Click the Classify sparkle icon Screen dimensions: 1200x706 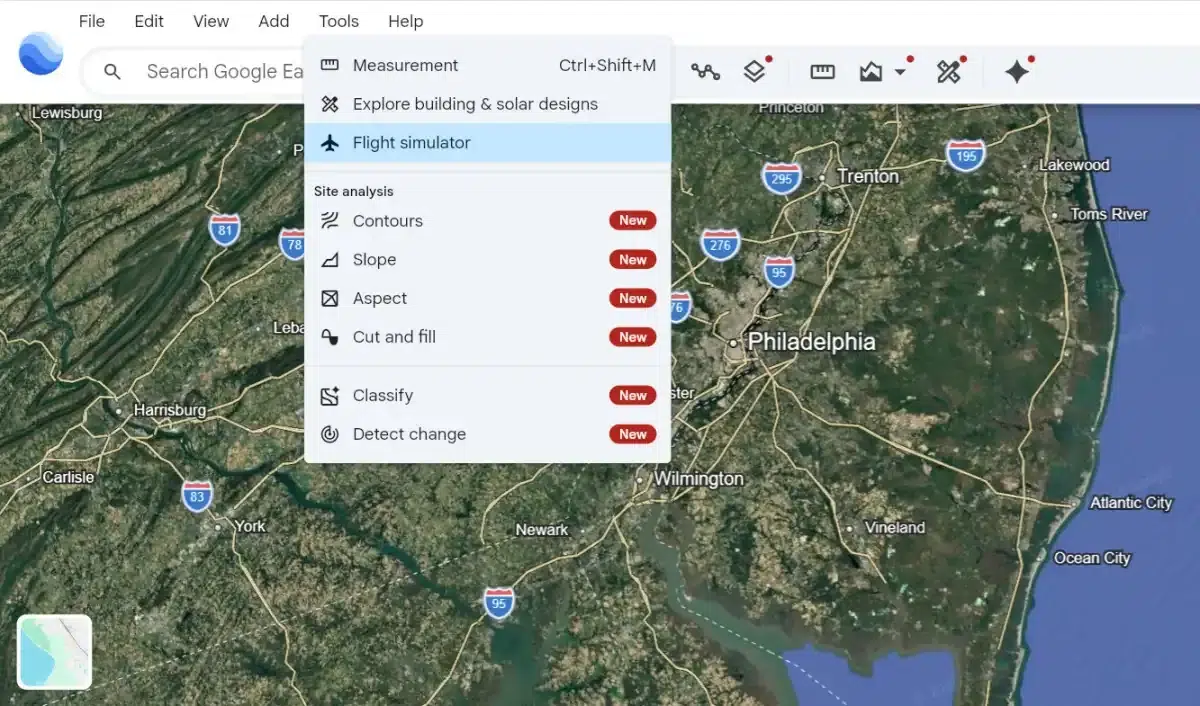point(330,396)
